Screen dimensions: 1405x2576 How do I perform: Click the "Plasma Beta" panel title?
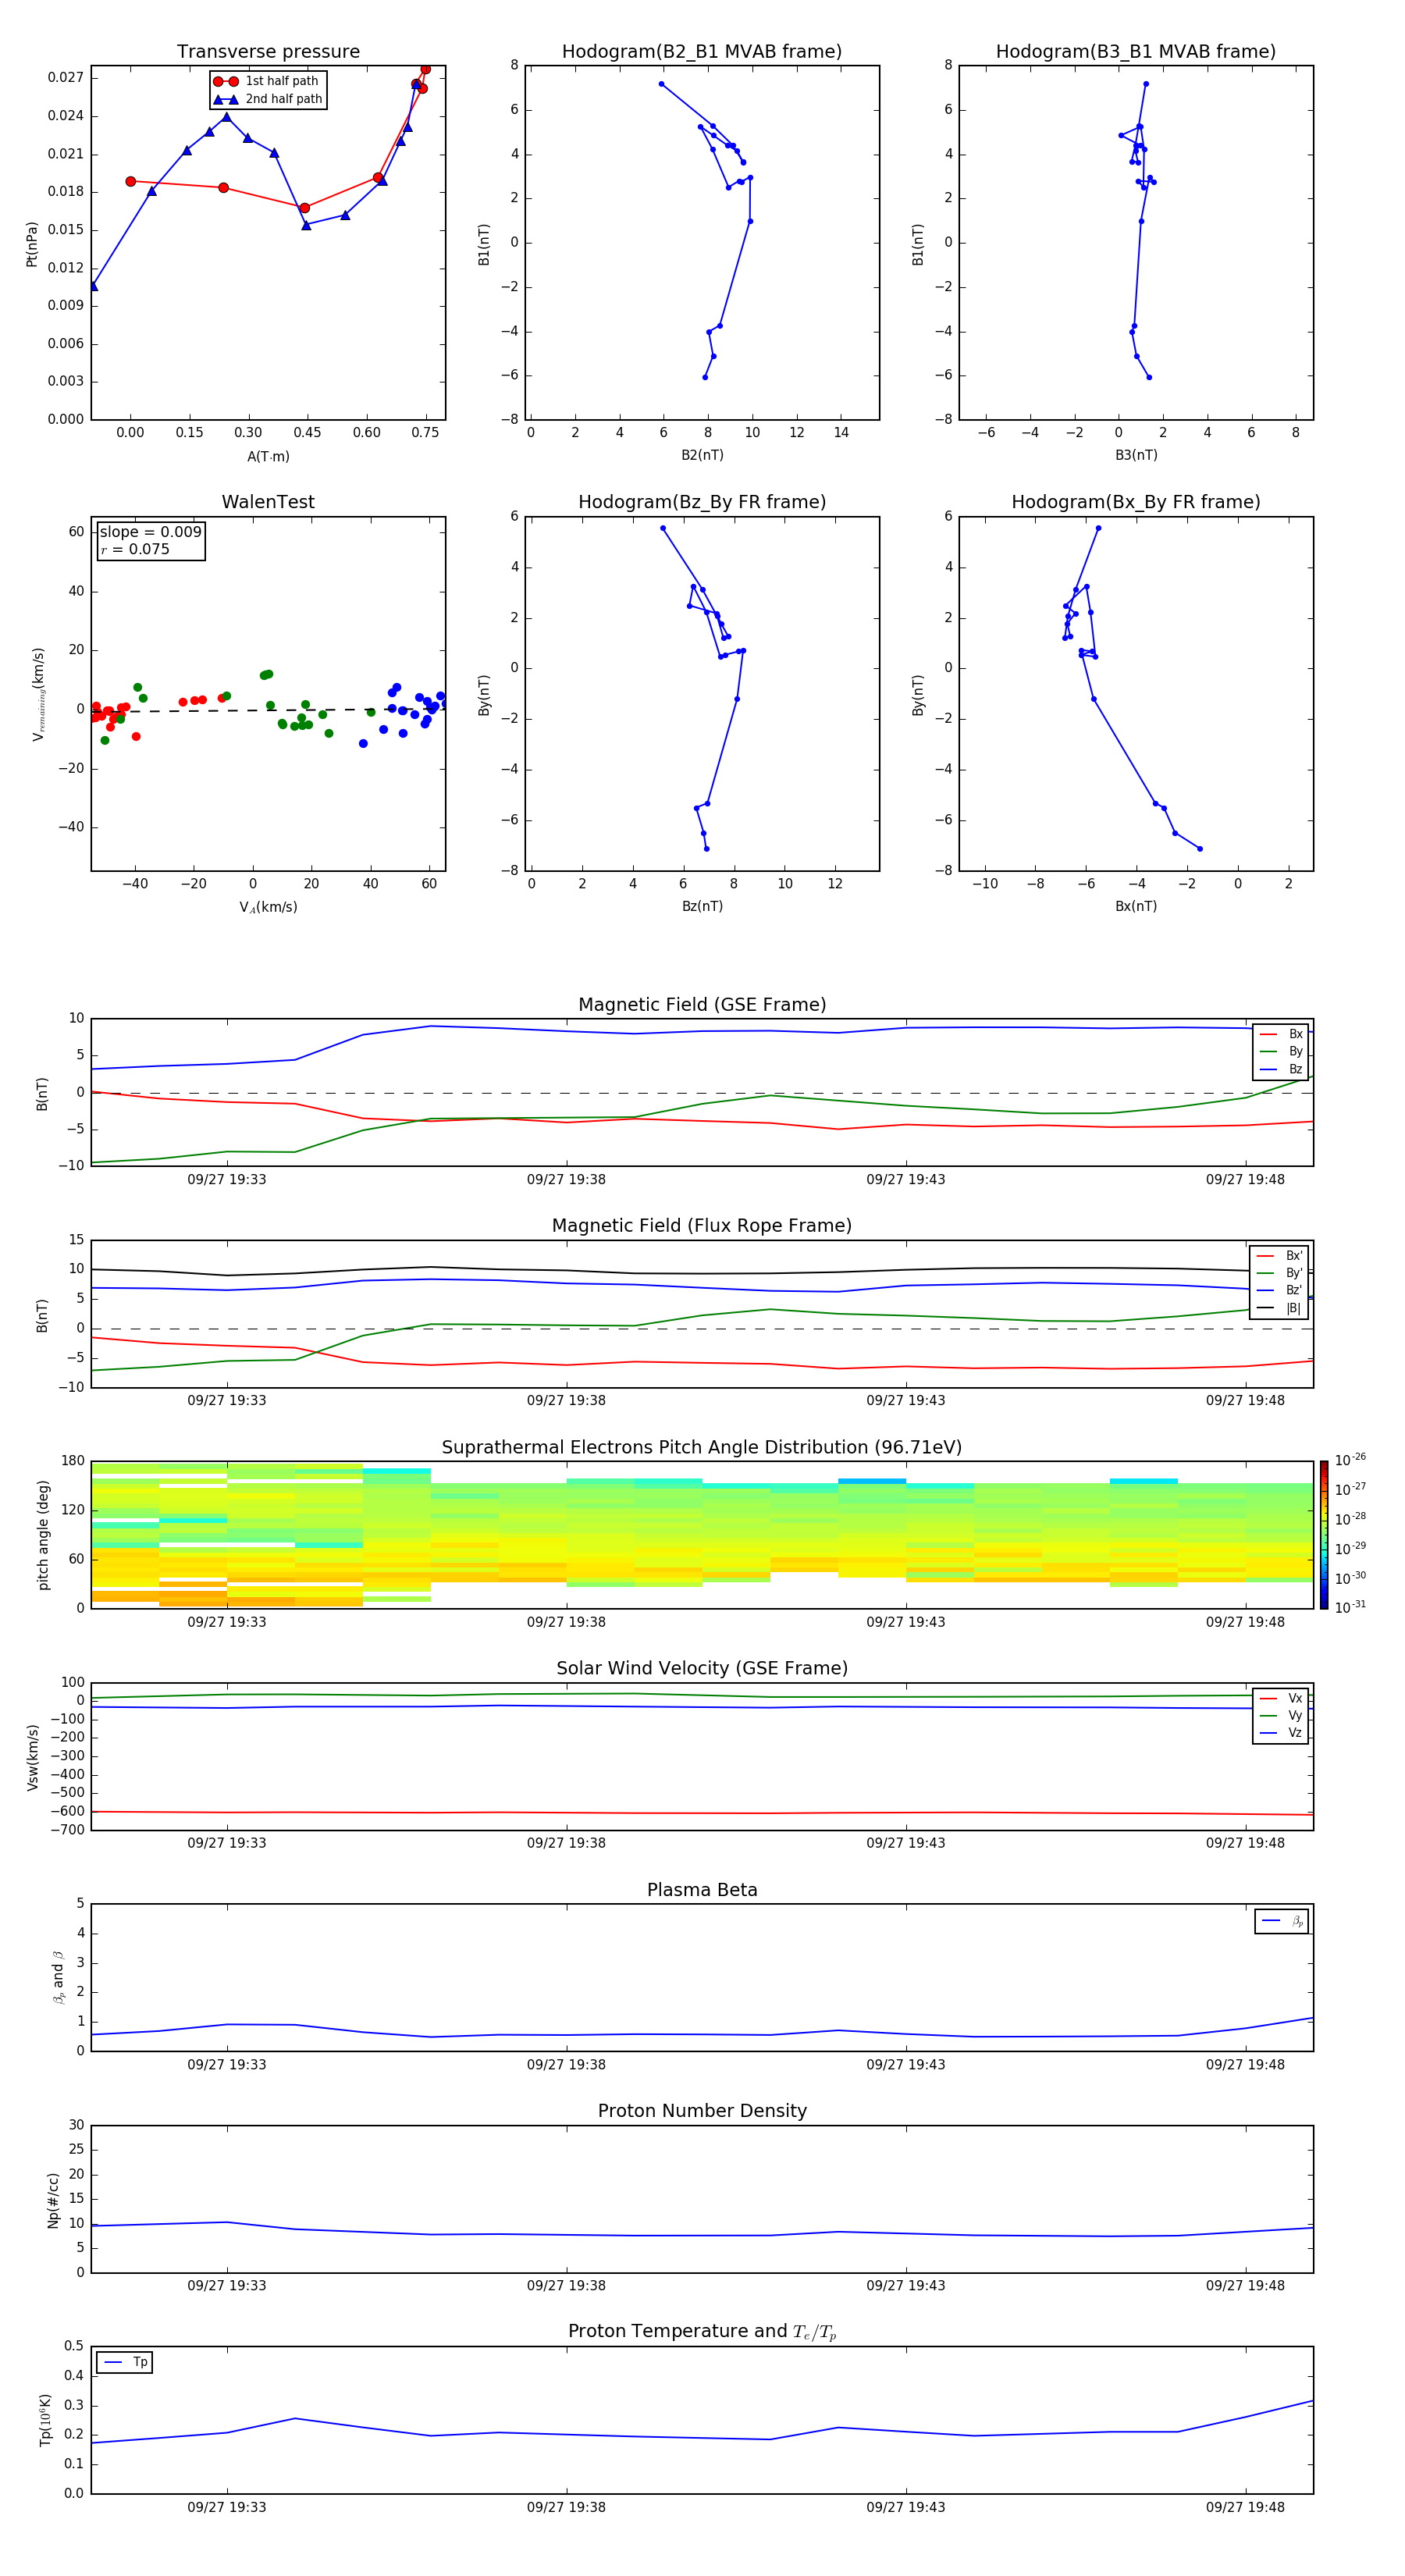(702, 1890)
